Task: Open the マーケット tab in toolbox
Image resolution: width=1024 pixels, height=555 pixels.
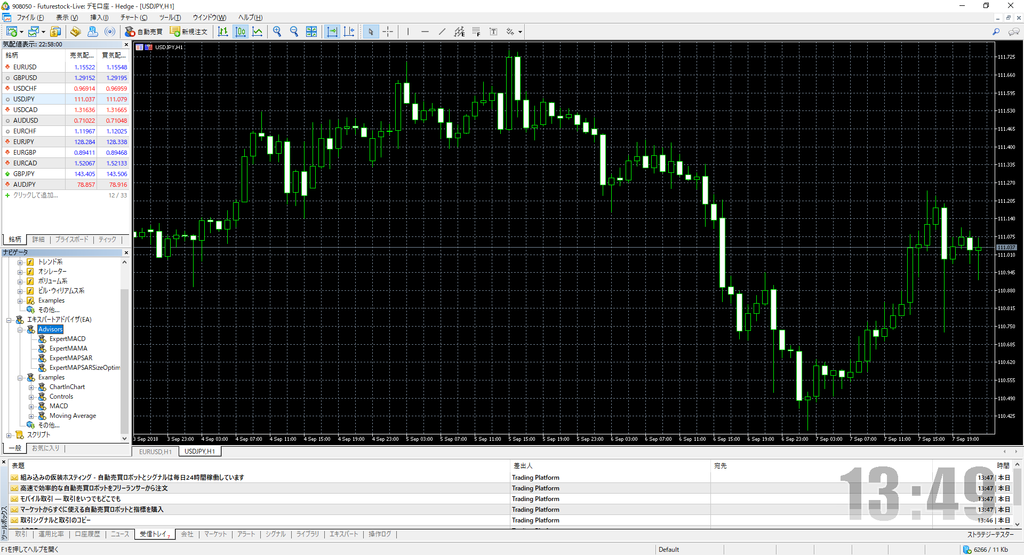Action: (215, 534)
